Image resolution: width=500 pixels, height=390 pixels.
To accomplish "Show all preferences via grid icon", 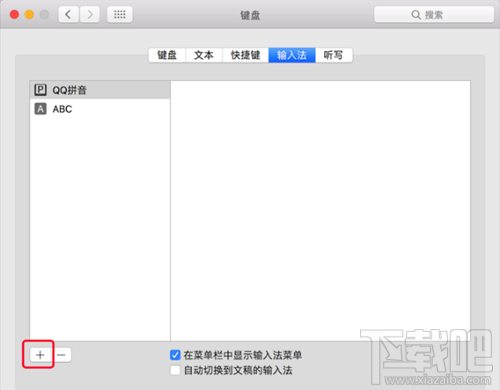I will (120, 14).
